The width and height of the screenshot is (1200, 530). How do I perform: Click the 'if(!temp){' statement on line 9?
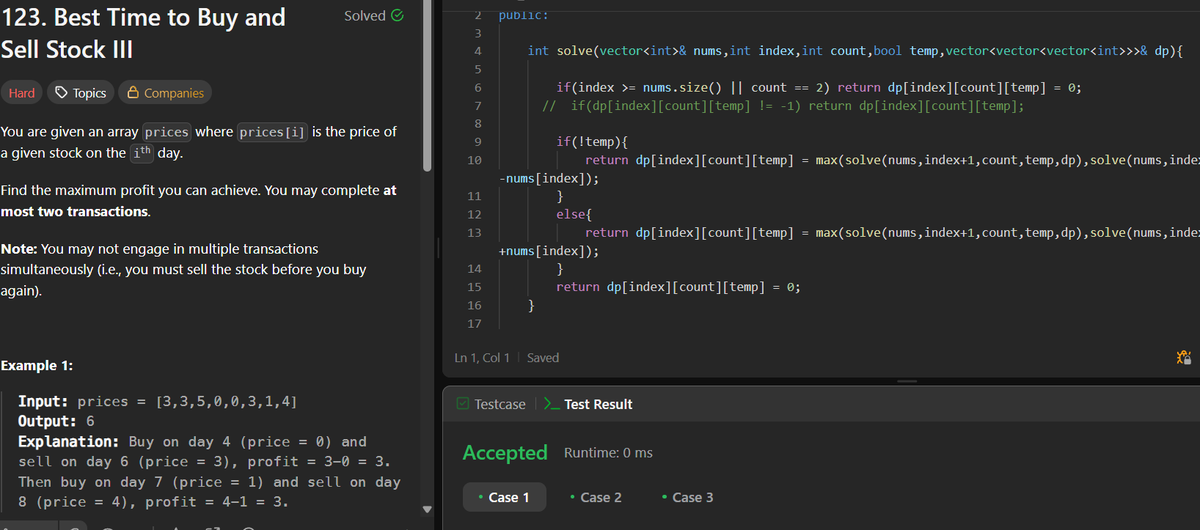(x=592, y=142)
